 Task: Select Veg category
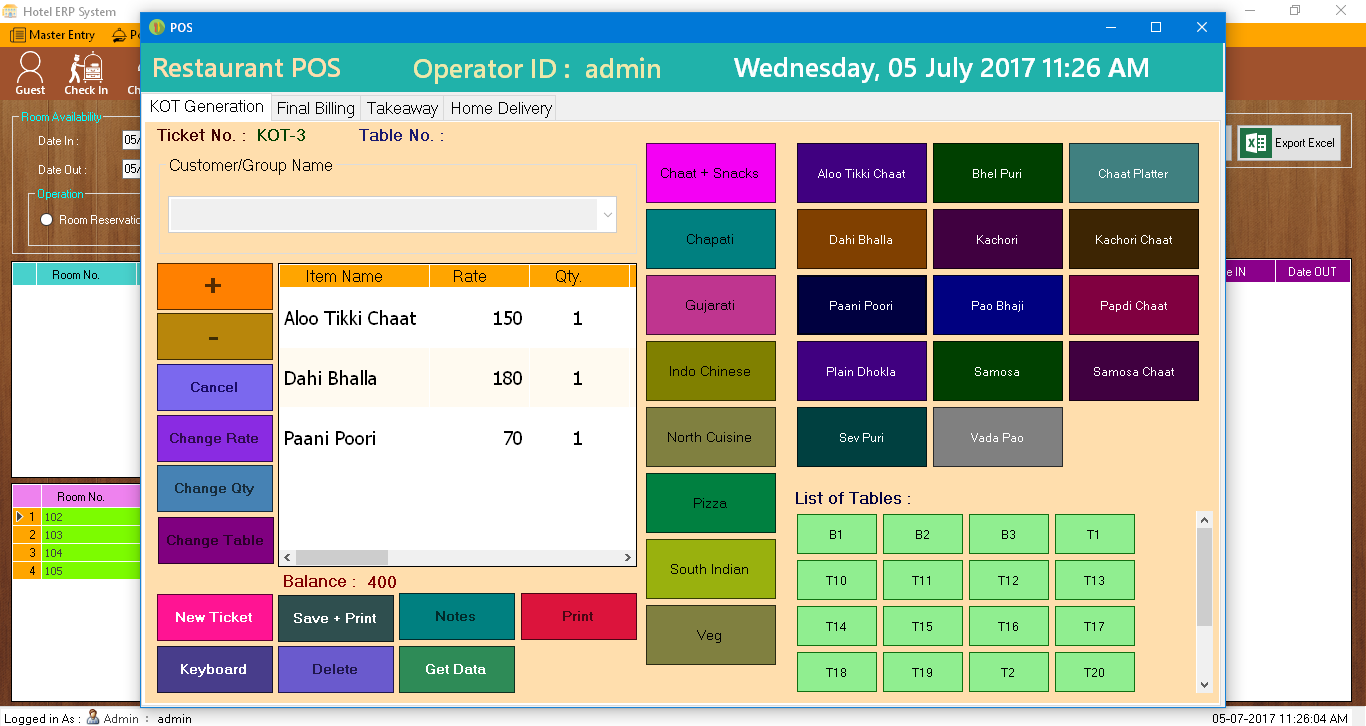[x=711, y=635]
